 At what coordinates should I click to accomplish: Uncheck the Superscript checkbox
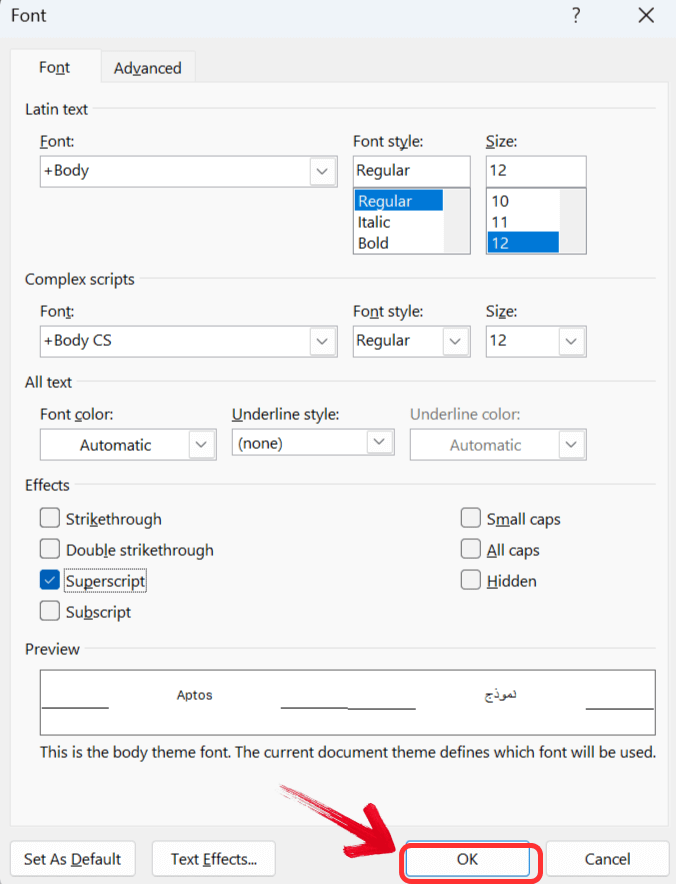coord(50,580)
